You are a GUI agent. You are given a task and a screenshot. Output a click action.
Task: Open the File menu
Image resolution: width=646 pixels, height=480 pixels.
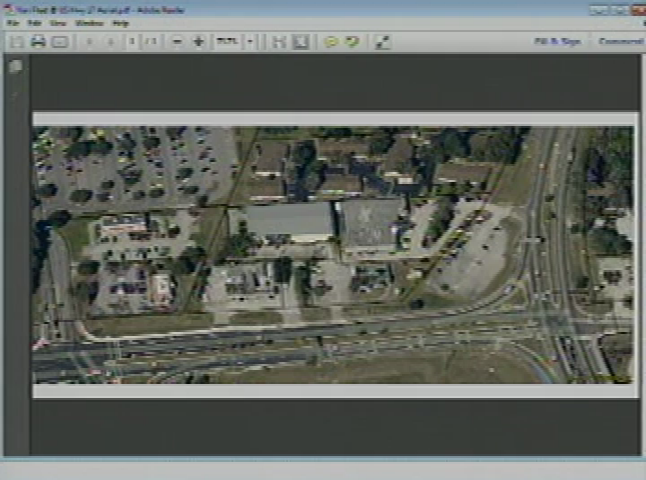pyautogui.click(x=13, y=23)
